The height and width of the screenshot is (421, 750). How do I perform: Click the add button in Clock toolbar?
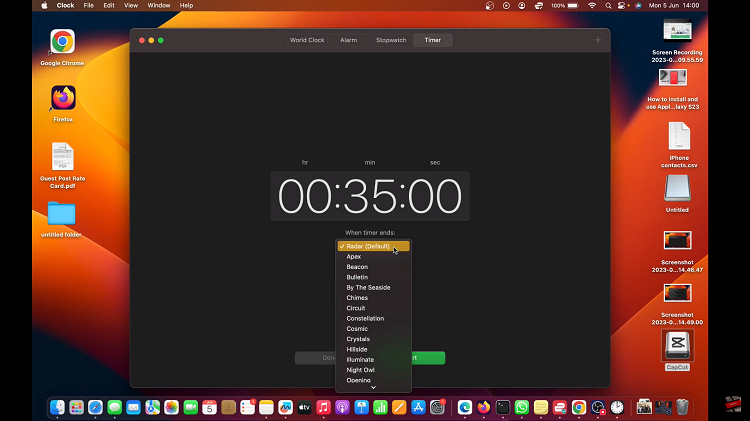(x=598, y=40)
